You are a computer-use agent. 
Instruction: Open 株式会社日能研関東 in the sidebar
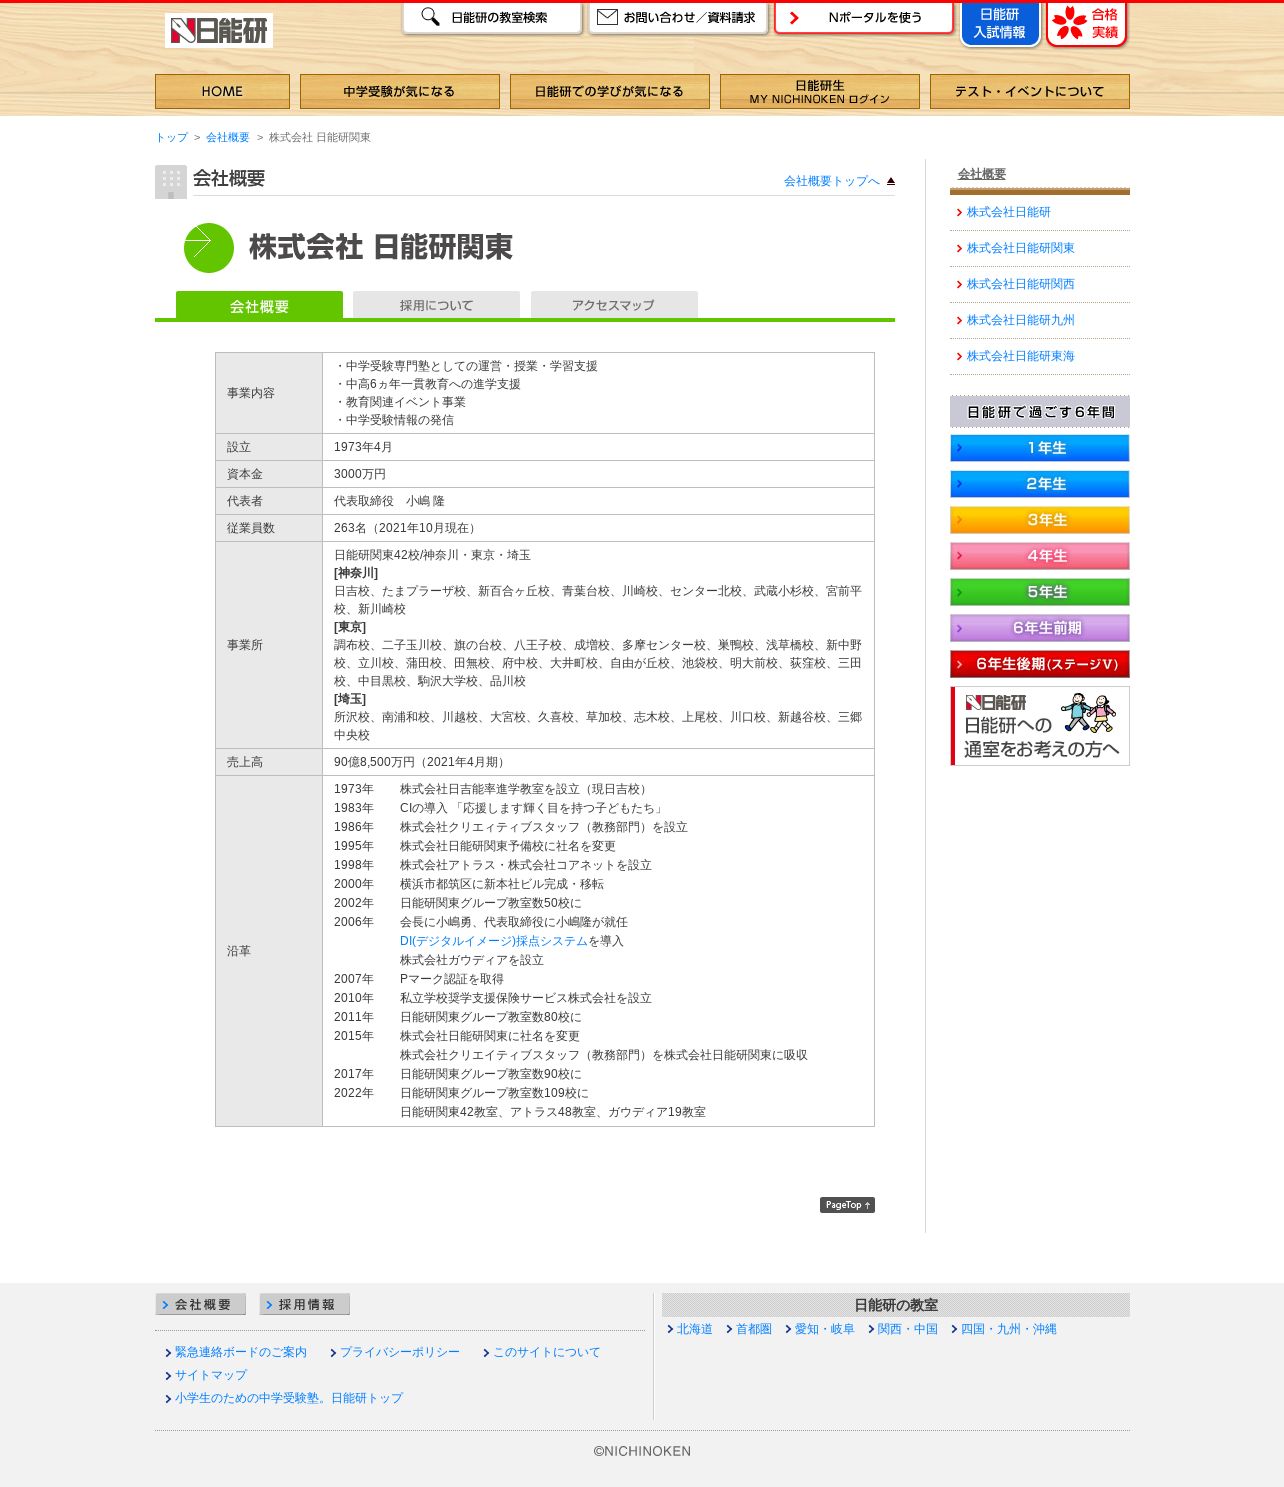point(1020,248)
